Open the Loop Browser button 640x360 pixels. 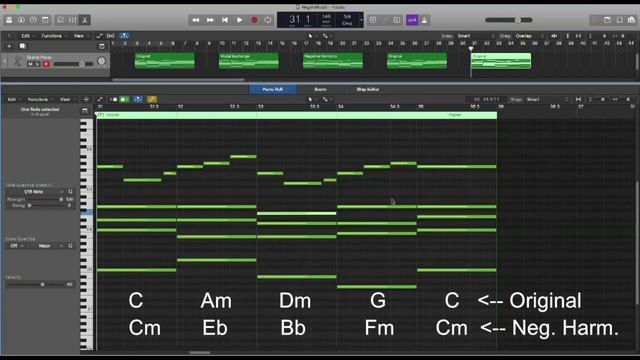pyautogui.click(x=620, y=20)
